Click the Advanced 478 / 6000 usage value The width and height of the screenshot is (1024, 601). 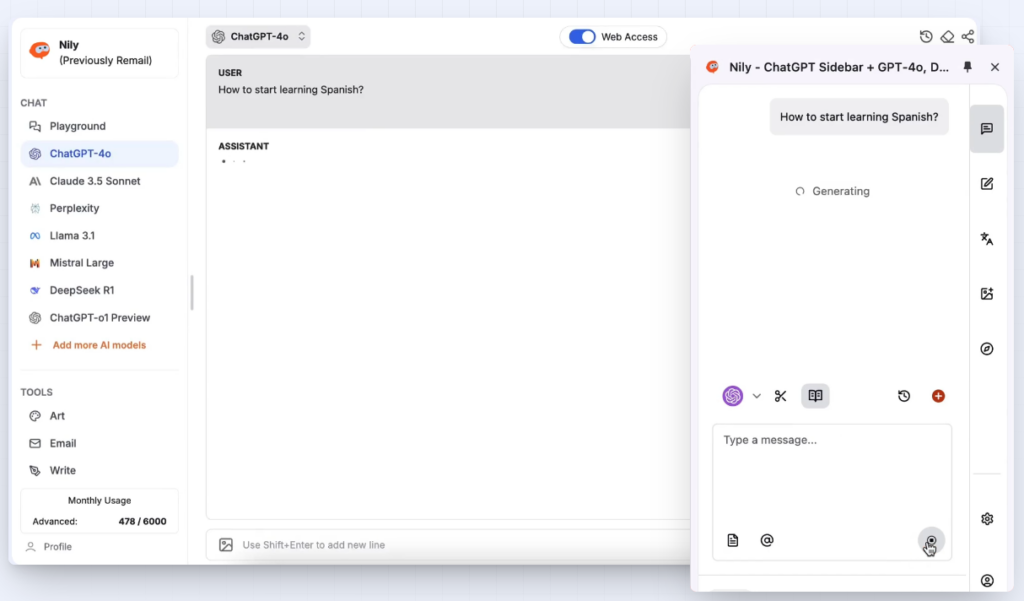pyautogui.click(x=142, y=521)
